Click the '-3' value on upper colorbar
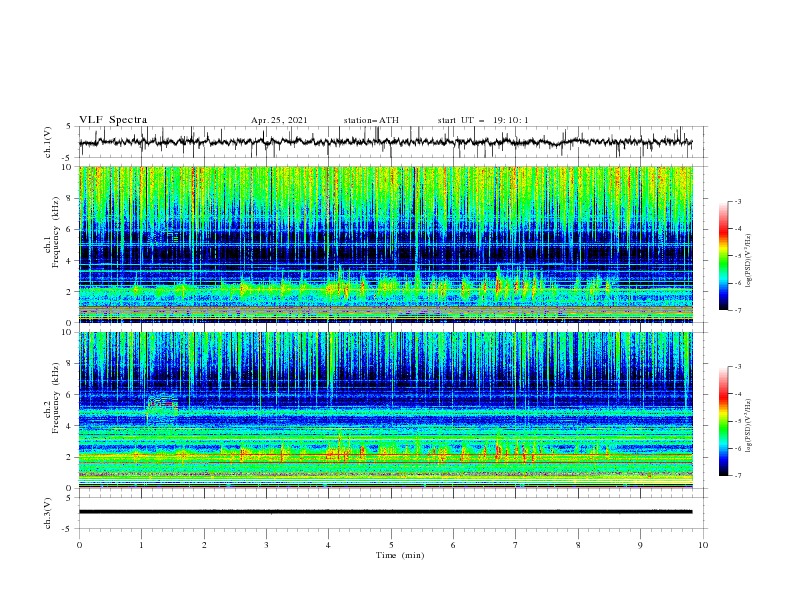792x612 pixels. pyautogui.click(x=738, y=201)
